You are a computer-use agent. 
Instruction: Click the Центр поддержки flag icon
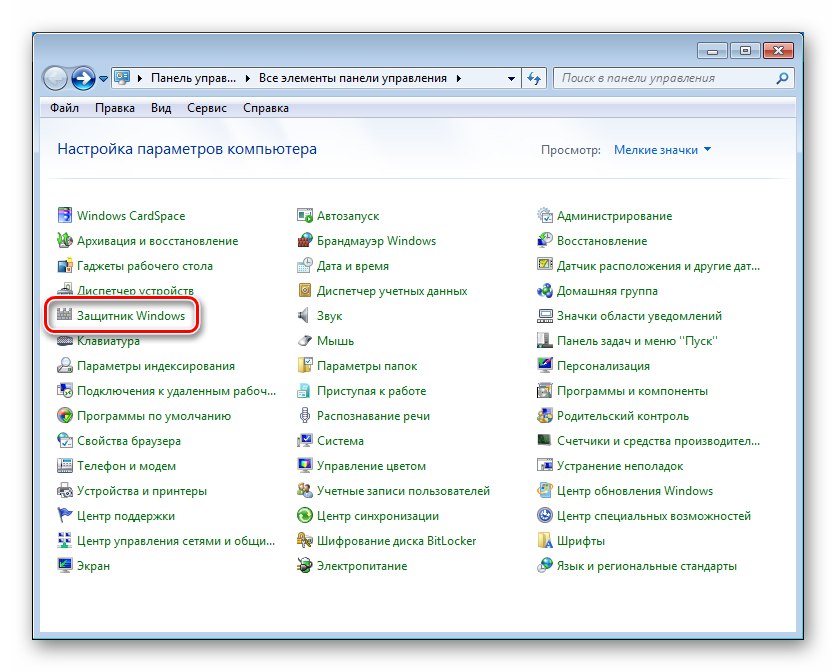(x=65, y=516)
